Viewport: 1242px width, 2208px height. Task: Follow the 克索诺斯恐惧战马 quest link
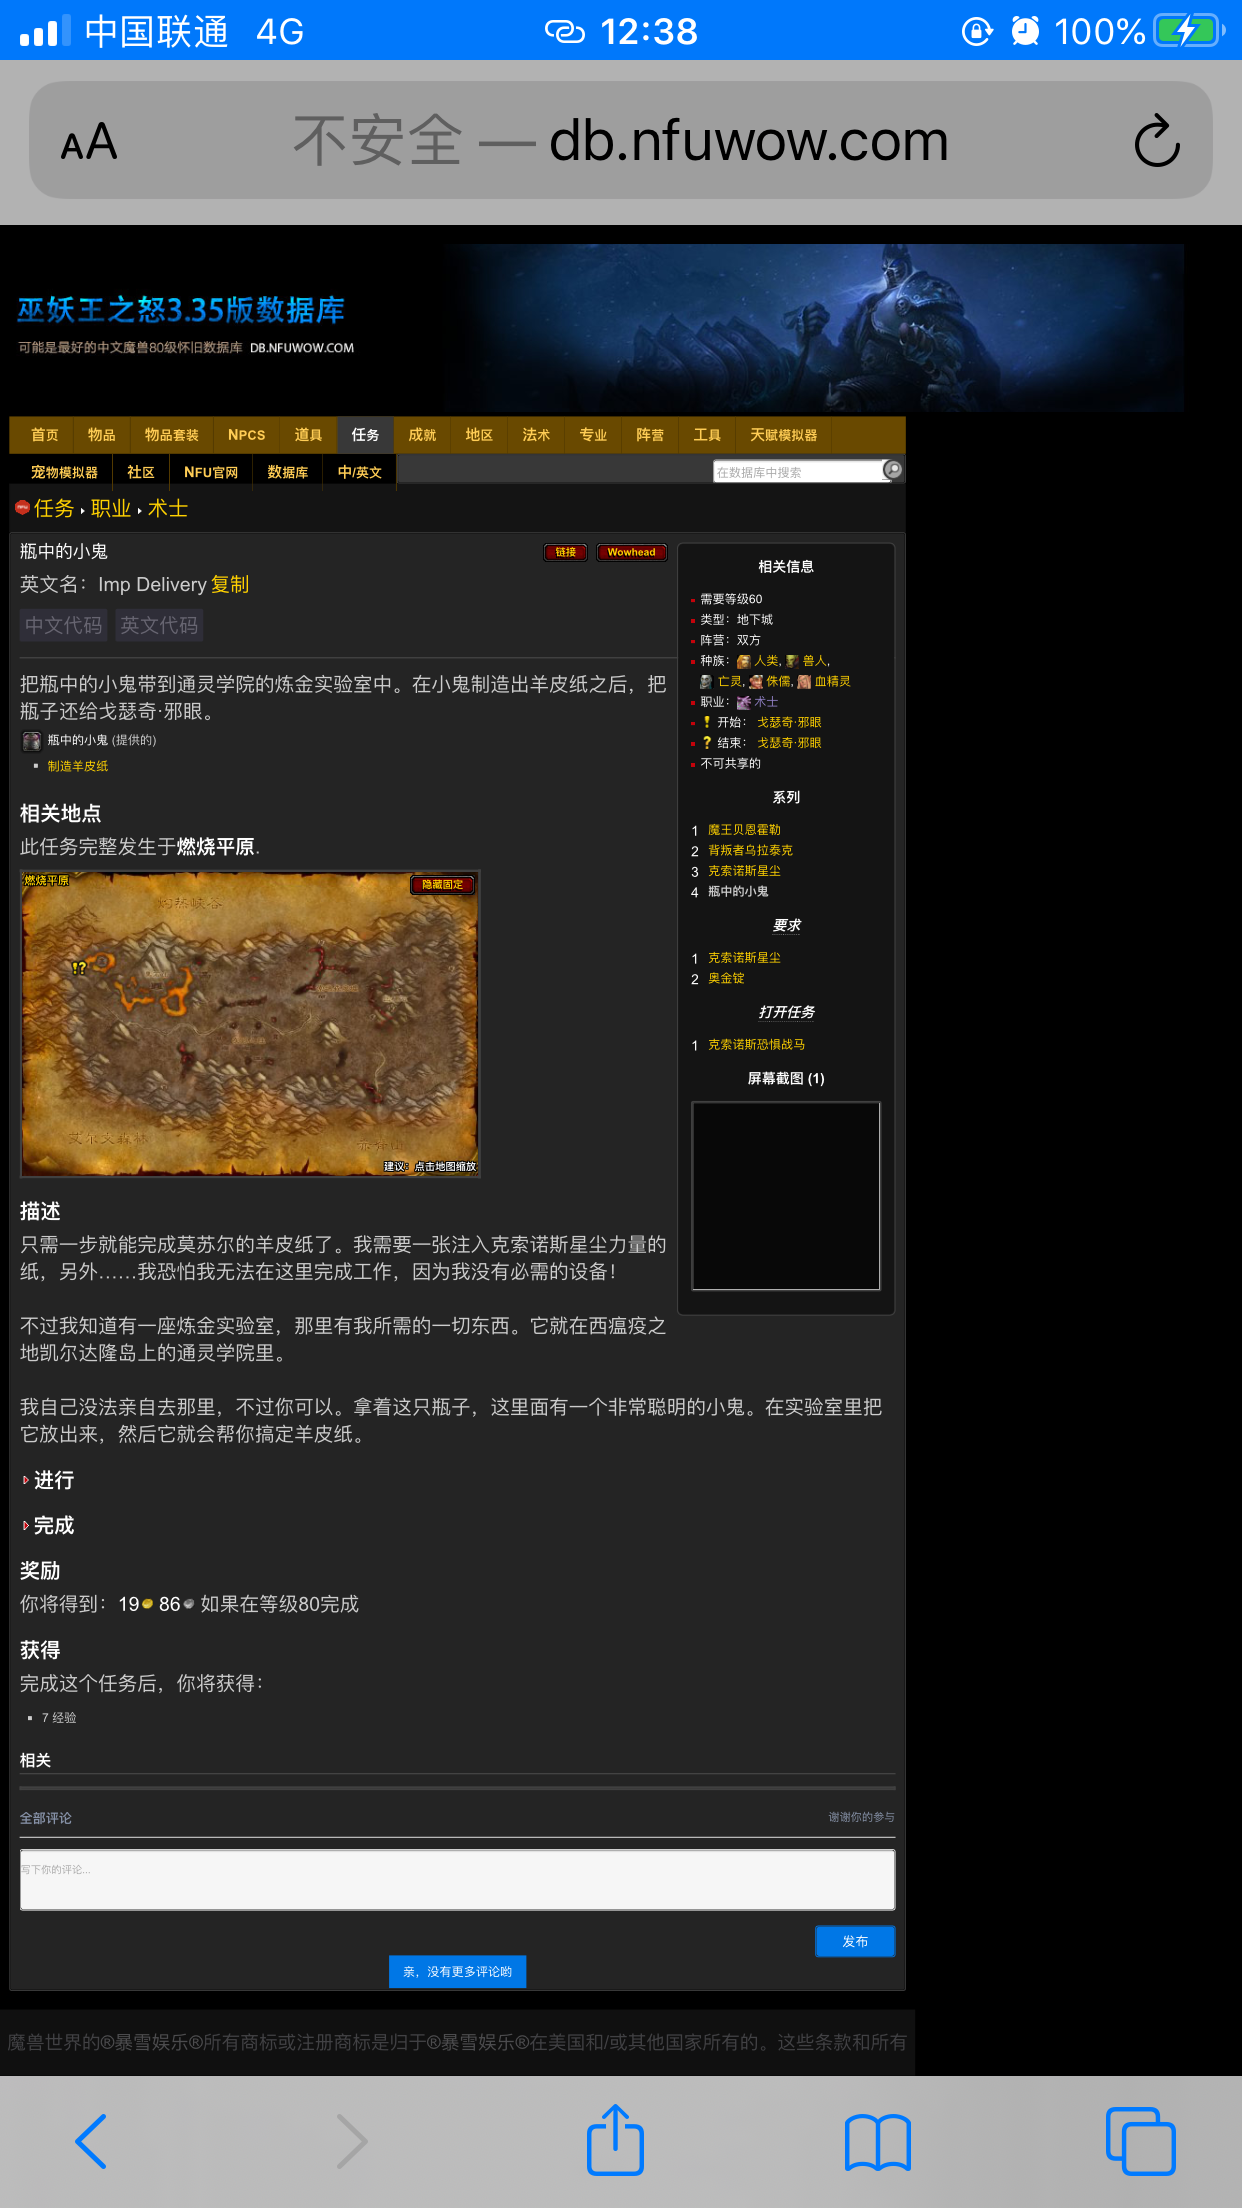coord(756,1044)
